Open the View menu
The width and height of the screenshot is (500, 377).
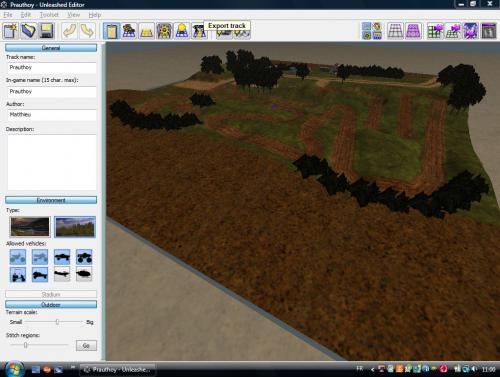click(x=73, y=15)
